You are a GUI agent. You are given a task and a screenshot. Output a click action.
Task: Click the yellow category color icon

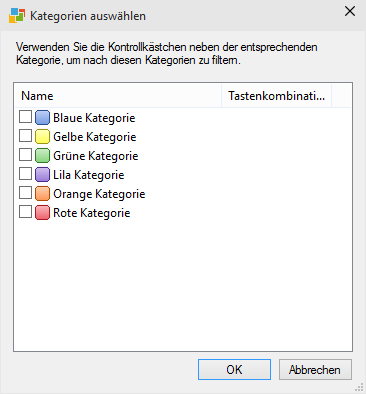[42, 137]
